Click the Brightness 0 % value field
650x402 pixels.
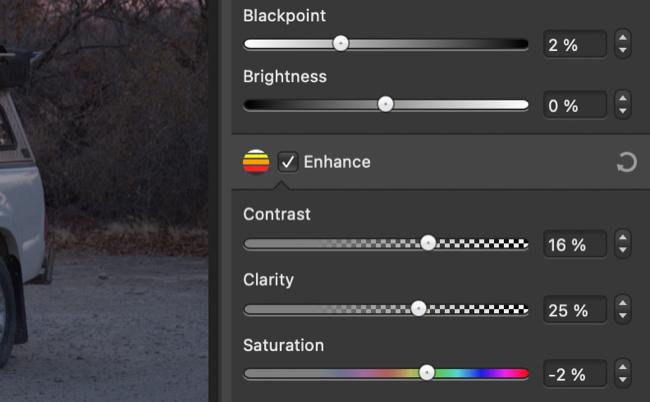coord(575,105)
